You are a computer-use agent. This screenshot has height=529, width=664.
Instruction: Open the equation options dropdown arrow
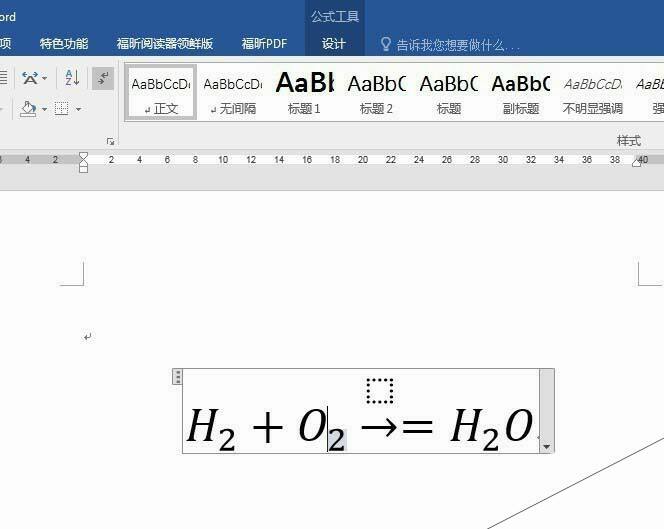tap(547, 447)
